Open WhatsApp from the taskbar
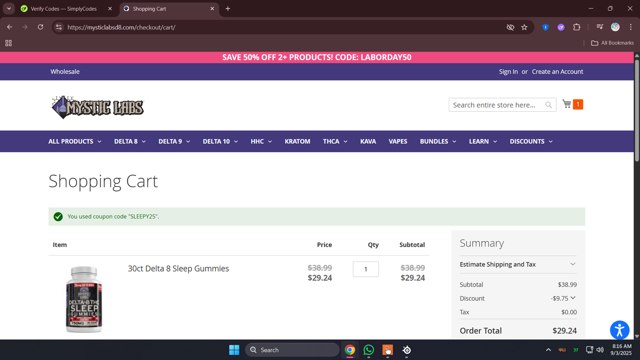 point(369,350)
